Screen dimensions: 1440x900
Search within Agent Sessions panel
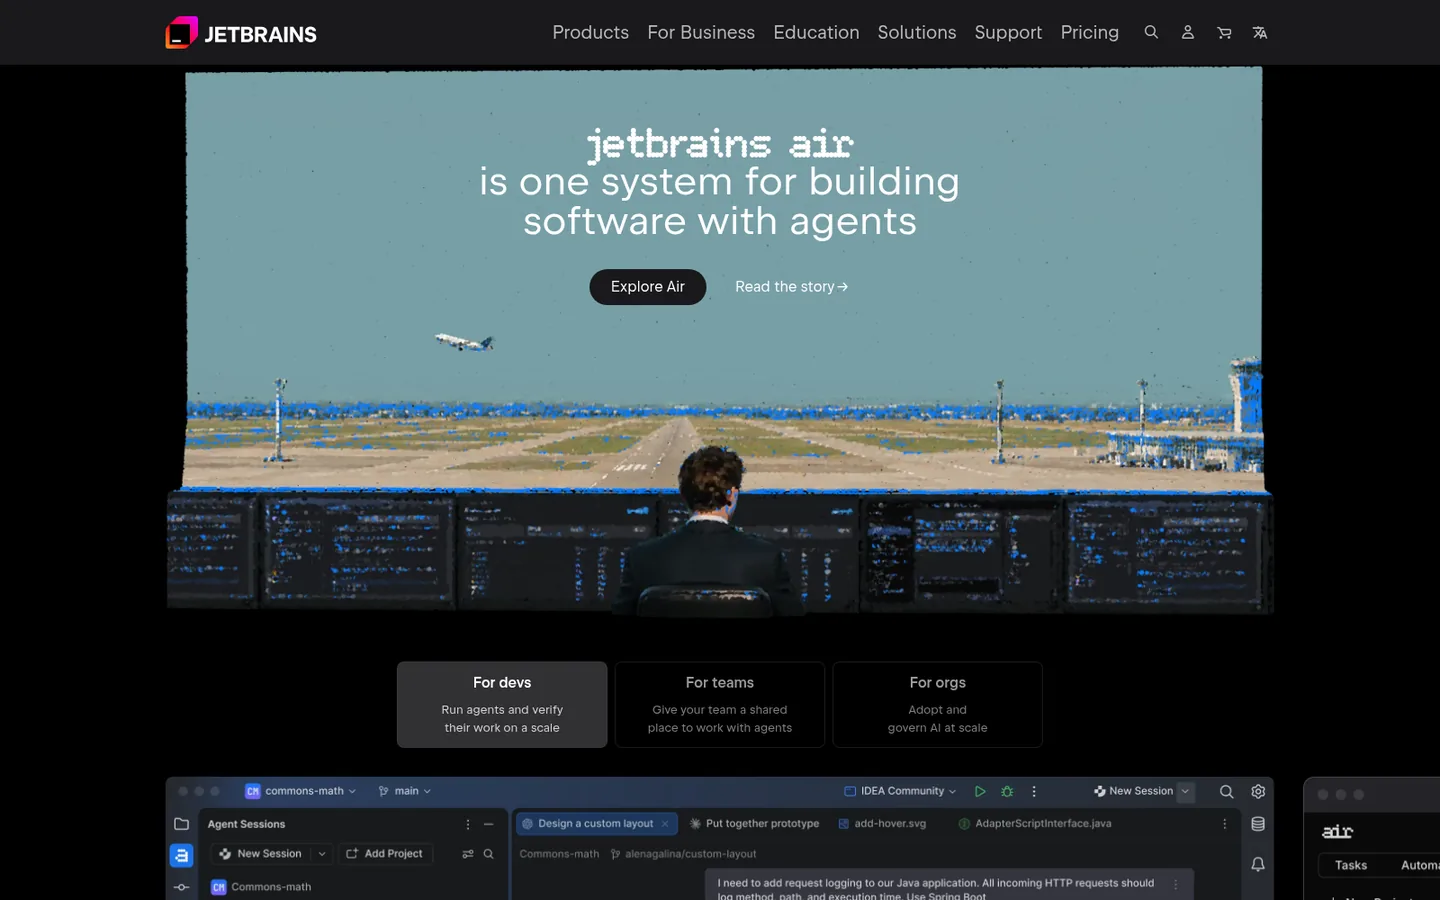click(488, 854)
